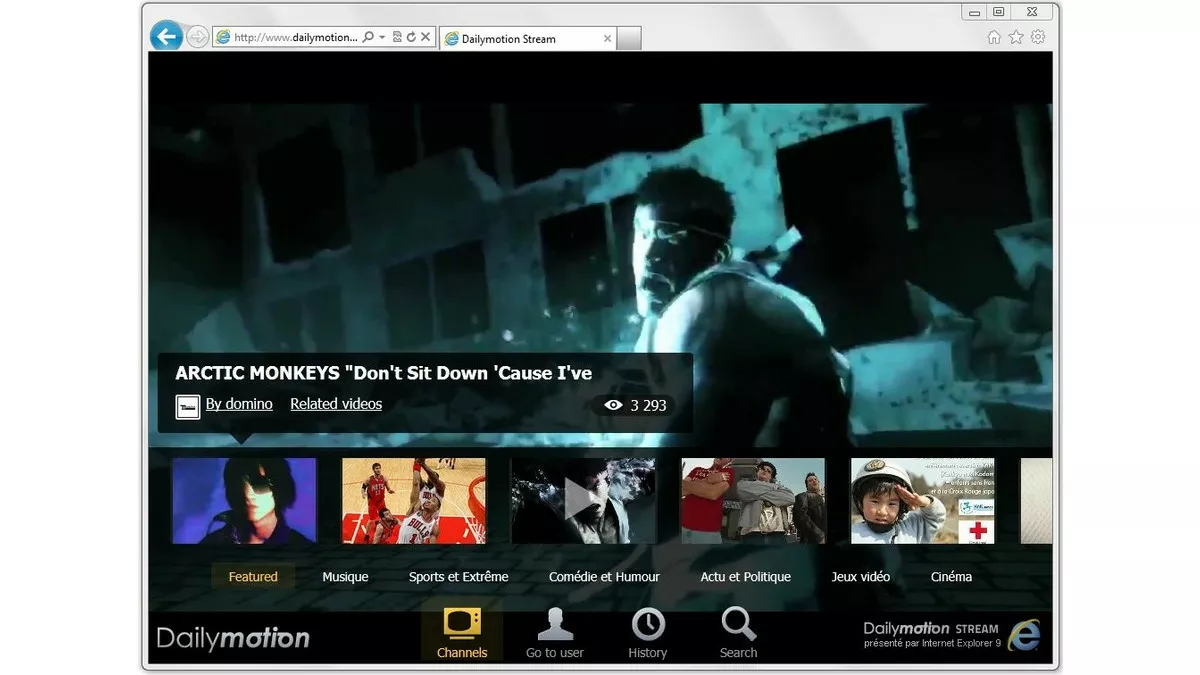Toggle Compatibility View in the address bar
Viewport: 1200px width, 675px height.
[397, 36]
